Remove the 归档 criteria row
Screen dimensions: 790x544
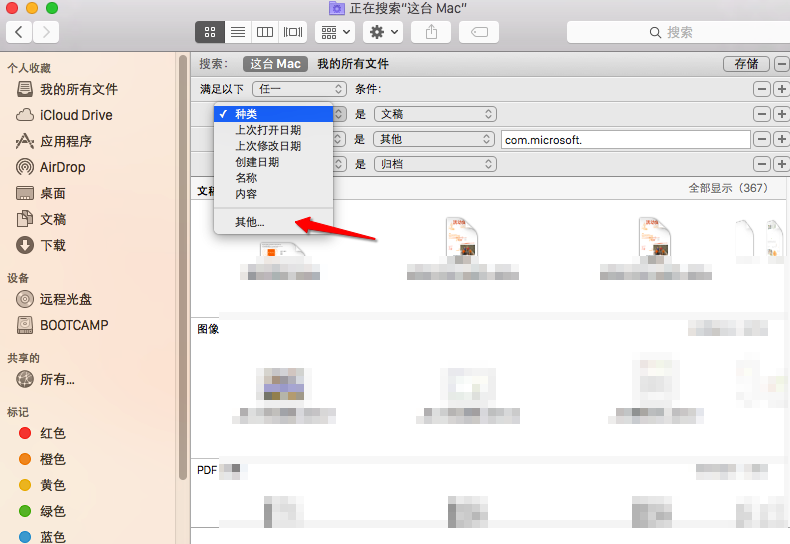pyautogui.click(x=762, y=164)
